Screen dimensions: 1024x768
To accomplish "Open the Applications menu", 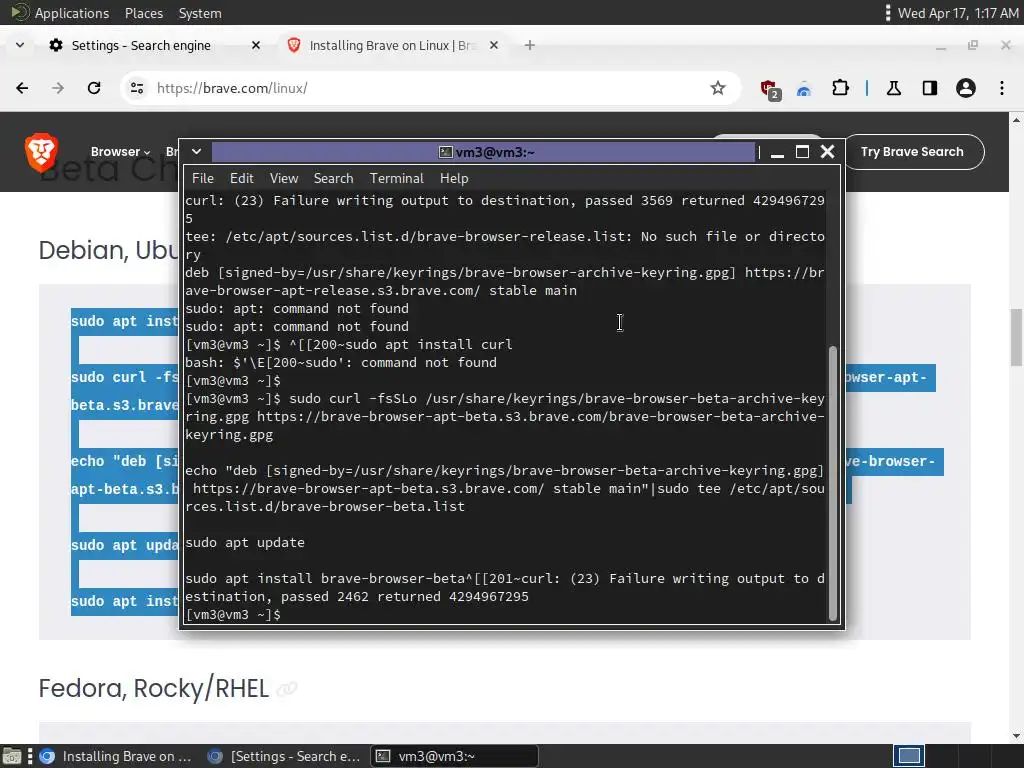I will tap(71, 13).
